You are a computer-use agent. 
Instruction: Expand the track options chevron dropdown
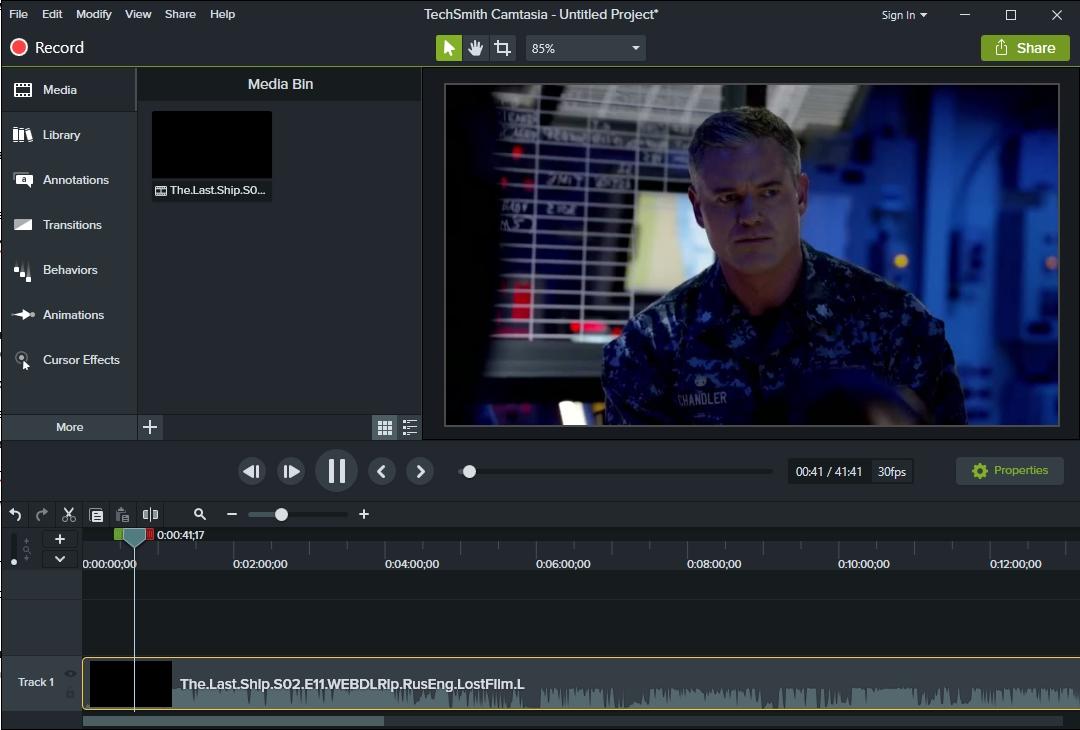(60, 559)
